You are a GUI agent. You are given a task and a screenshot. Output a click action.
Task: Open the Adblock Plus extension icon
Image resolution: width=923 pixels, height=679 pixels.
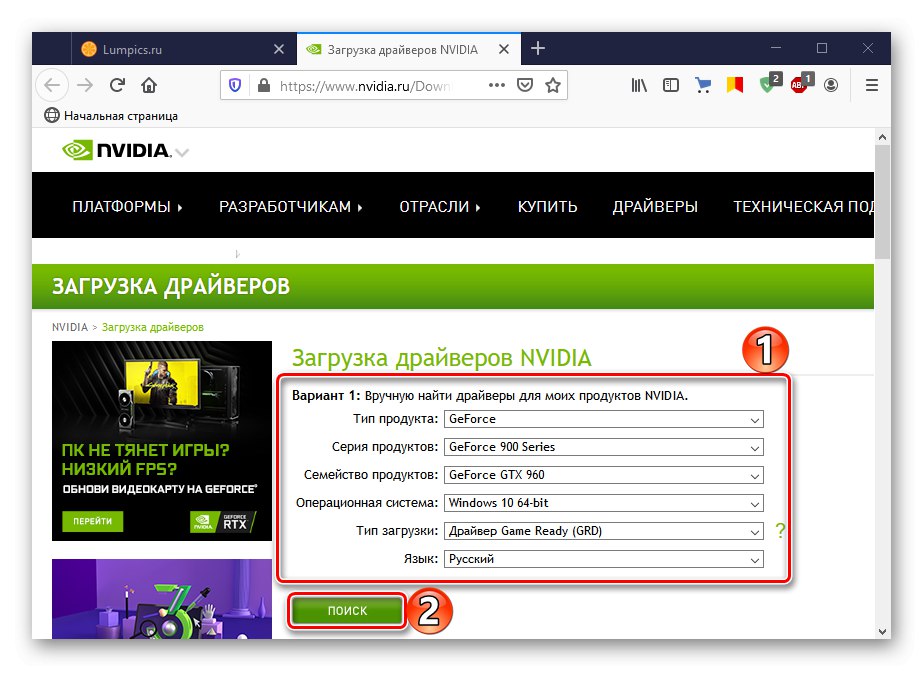click(801, 83)
